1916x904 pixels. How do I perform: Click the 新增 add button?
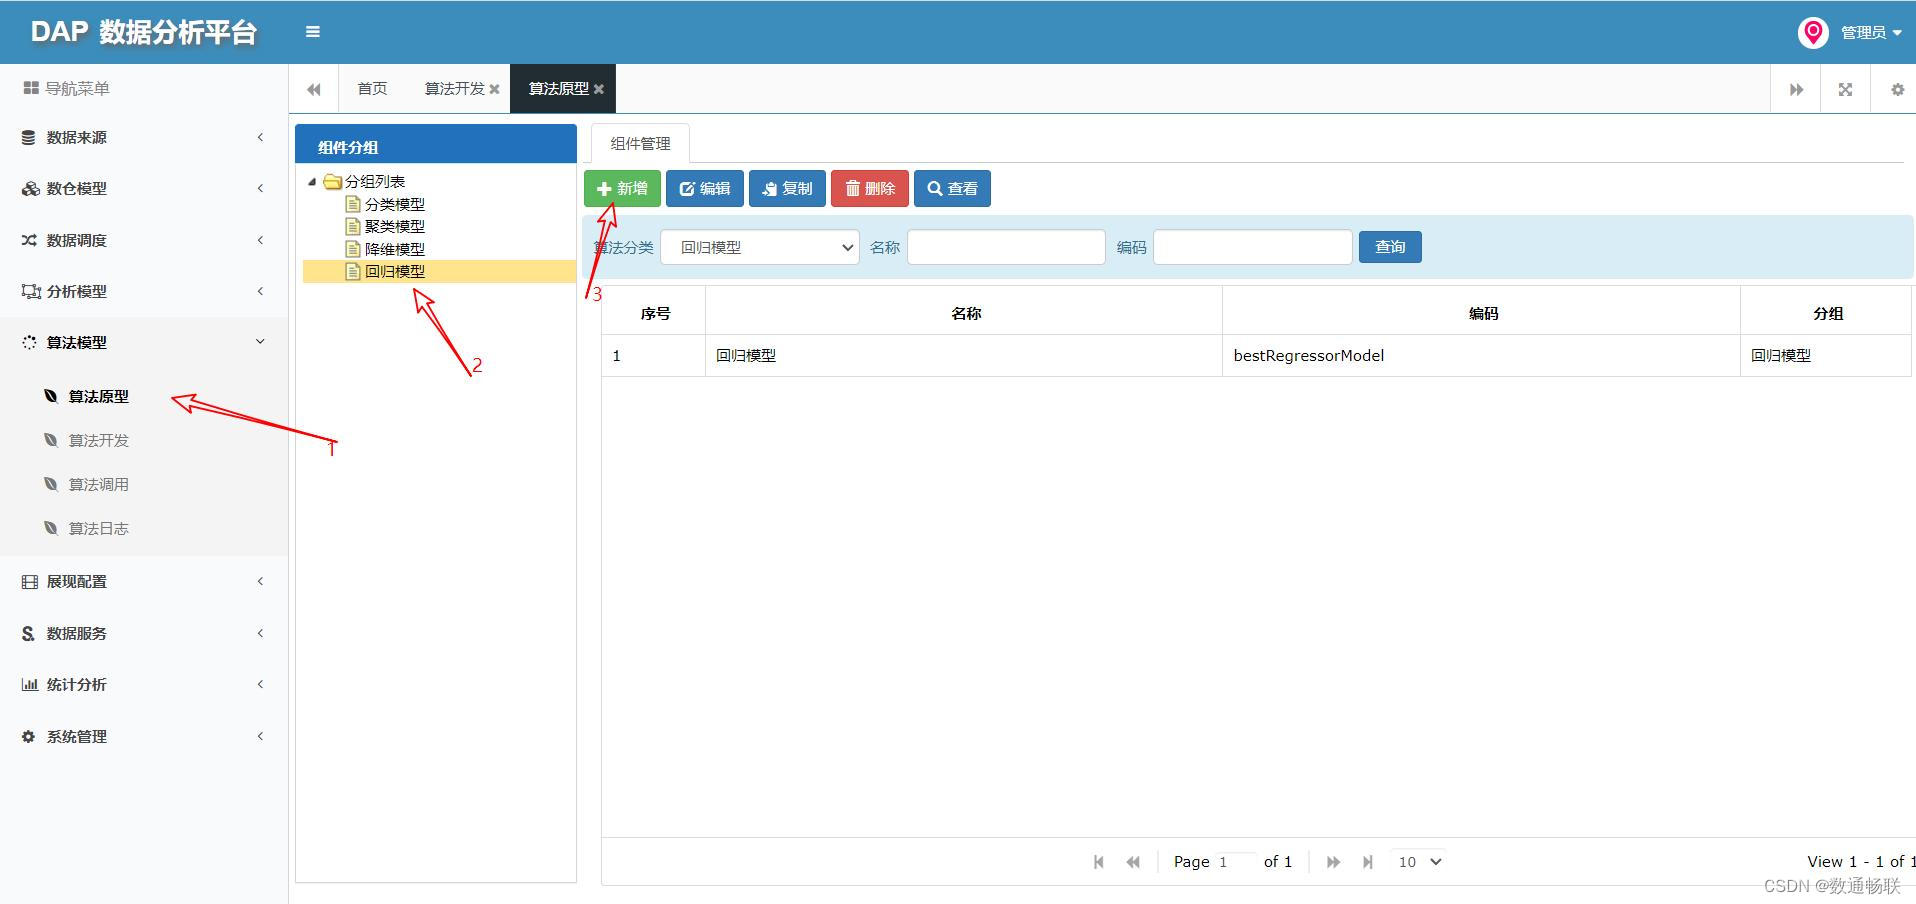coord(622,189)
